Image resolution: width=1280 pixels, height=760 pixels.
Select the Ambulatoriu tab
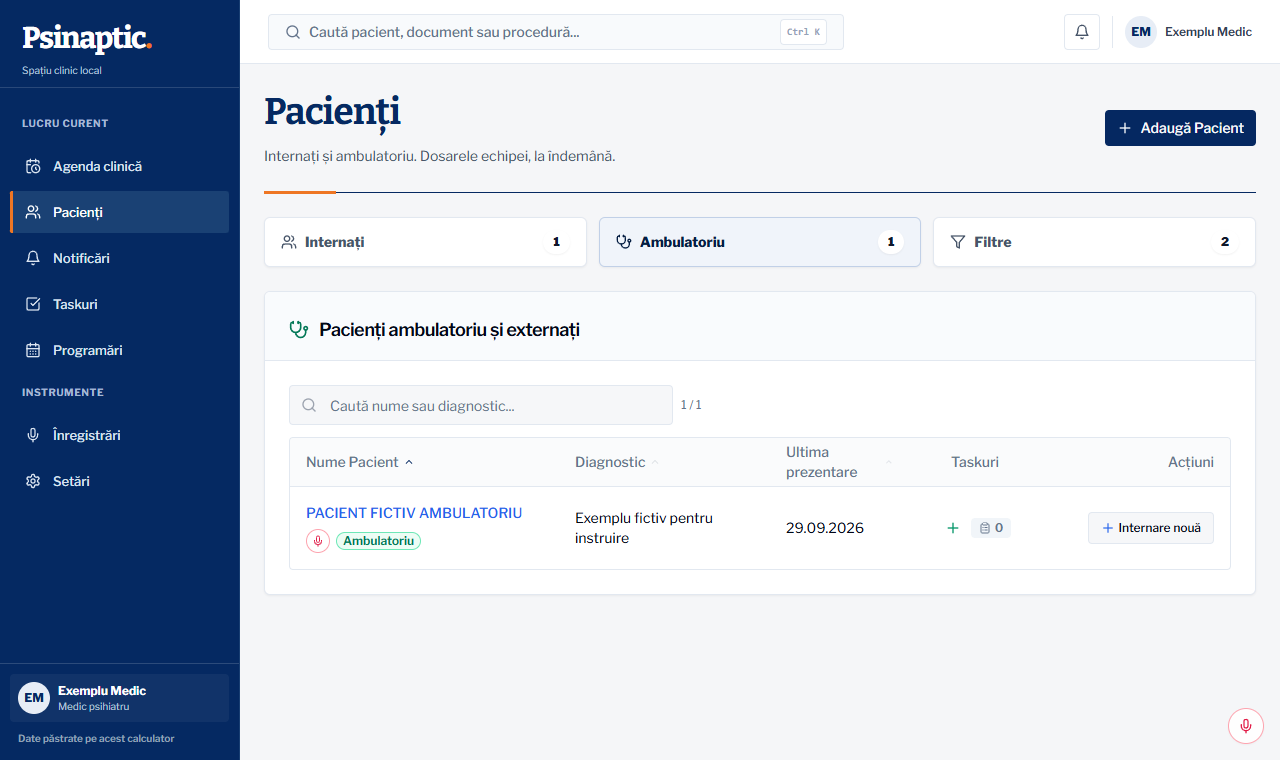tap(760, 242)
